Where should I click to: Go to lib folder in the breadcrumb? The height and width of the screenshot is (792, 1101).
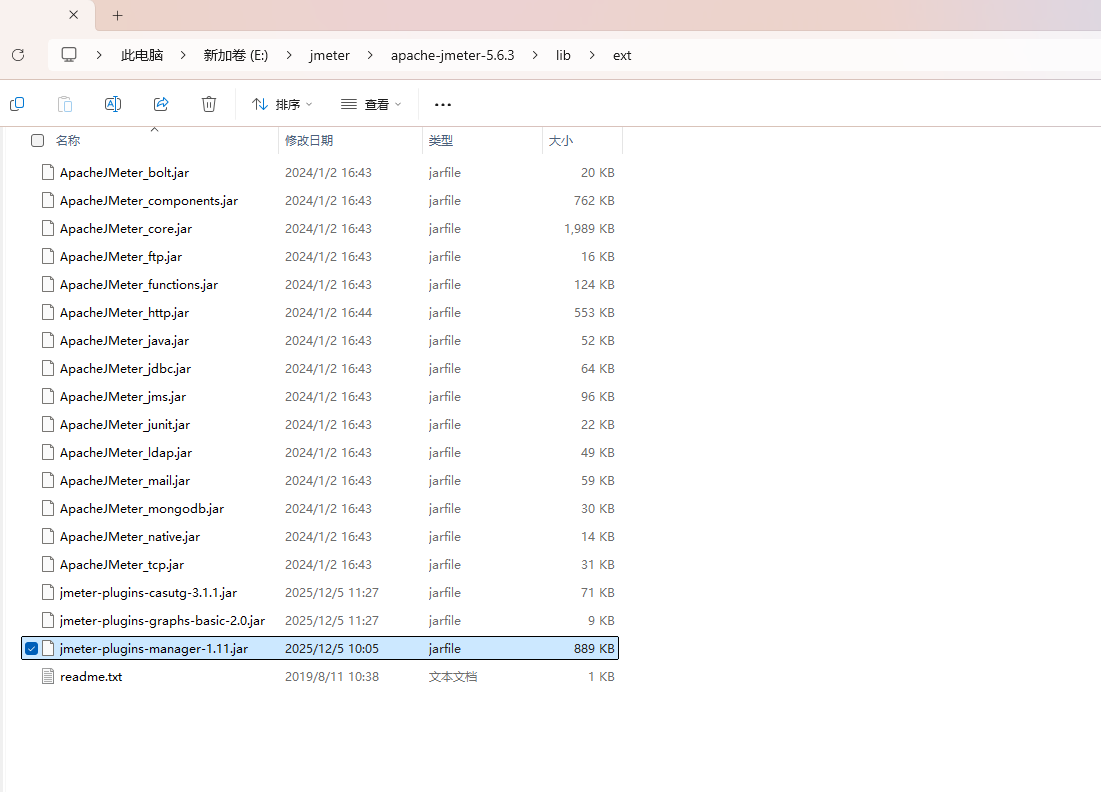[x=563, y=55]
